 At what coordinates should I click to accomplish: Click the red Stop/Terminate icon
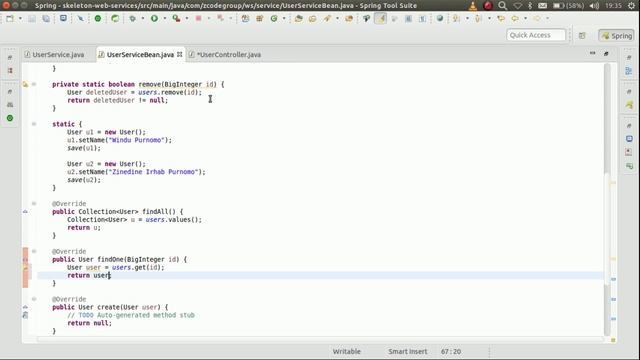pos(198,18)
